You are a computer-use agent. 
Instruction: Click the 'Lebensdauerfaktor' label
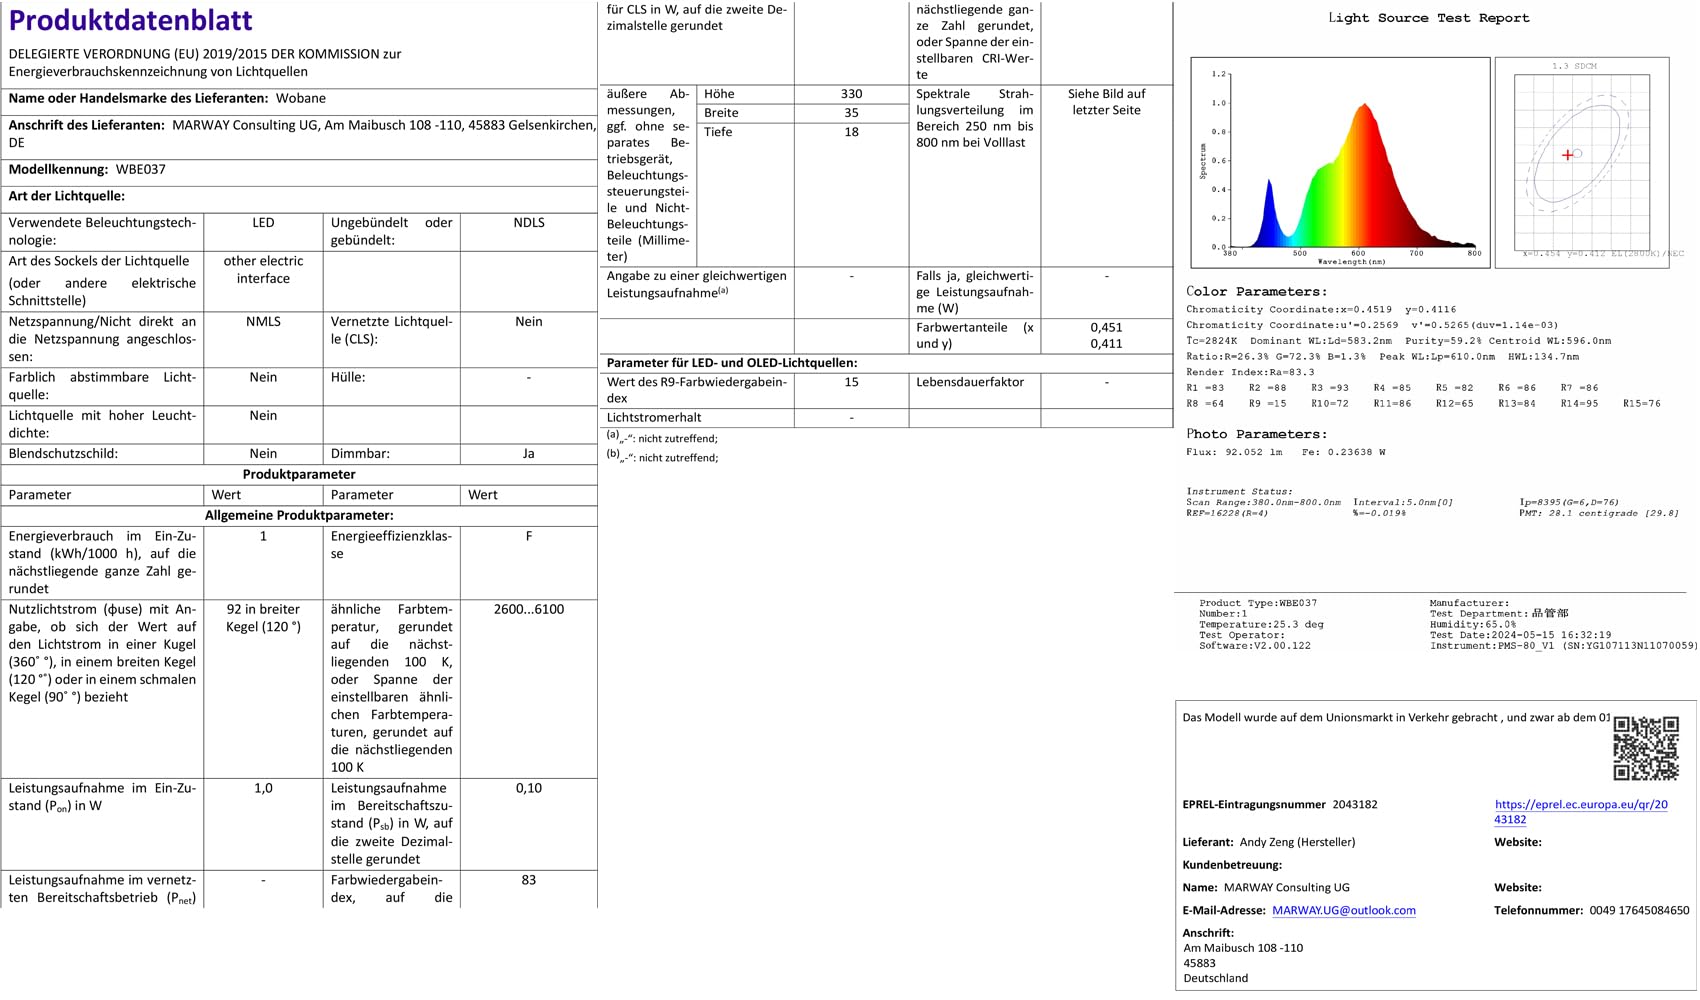pyautogui.click(x=970, y=382)
